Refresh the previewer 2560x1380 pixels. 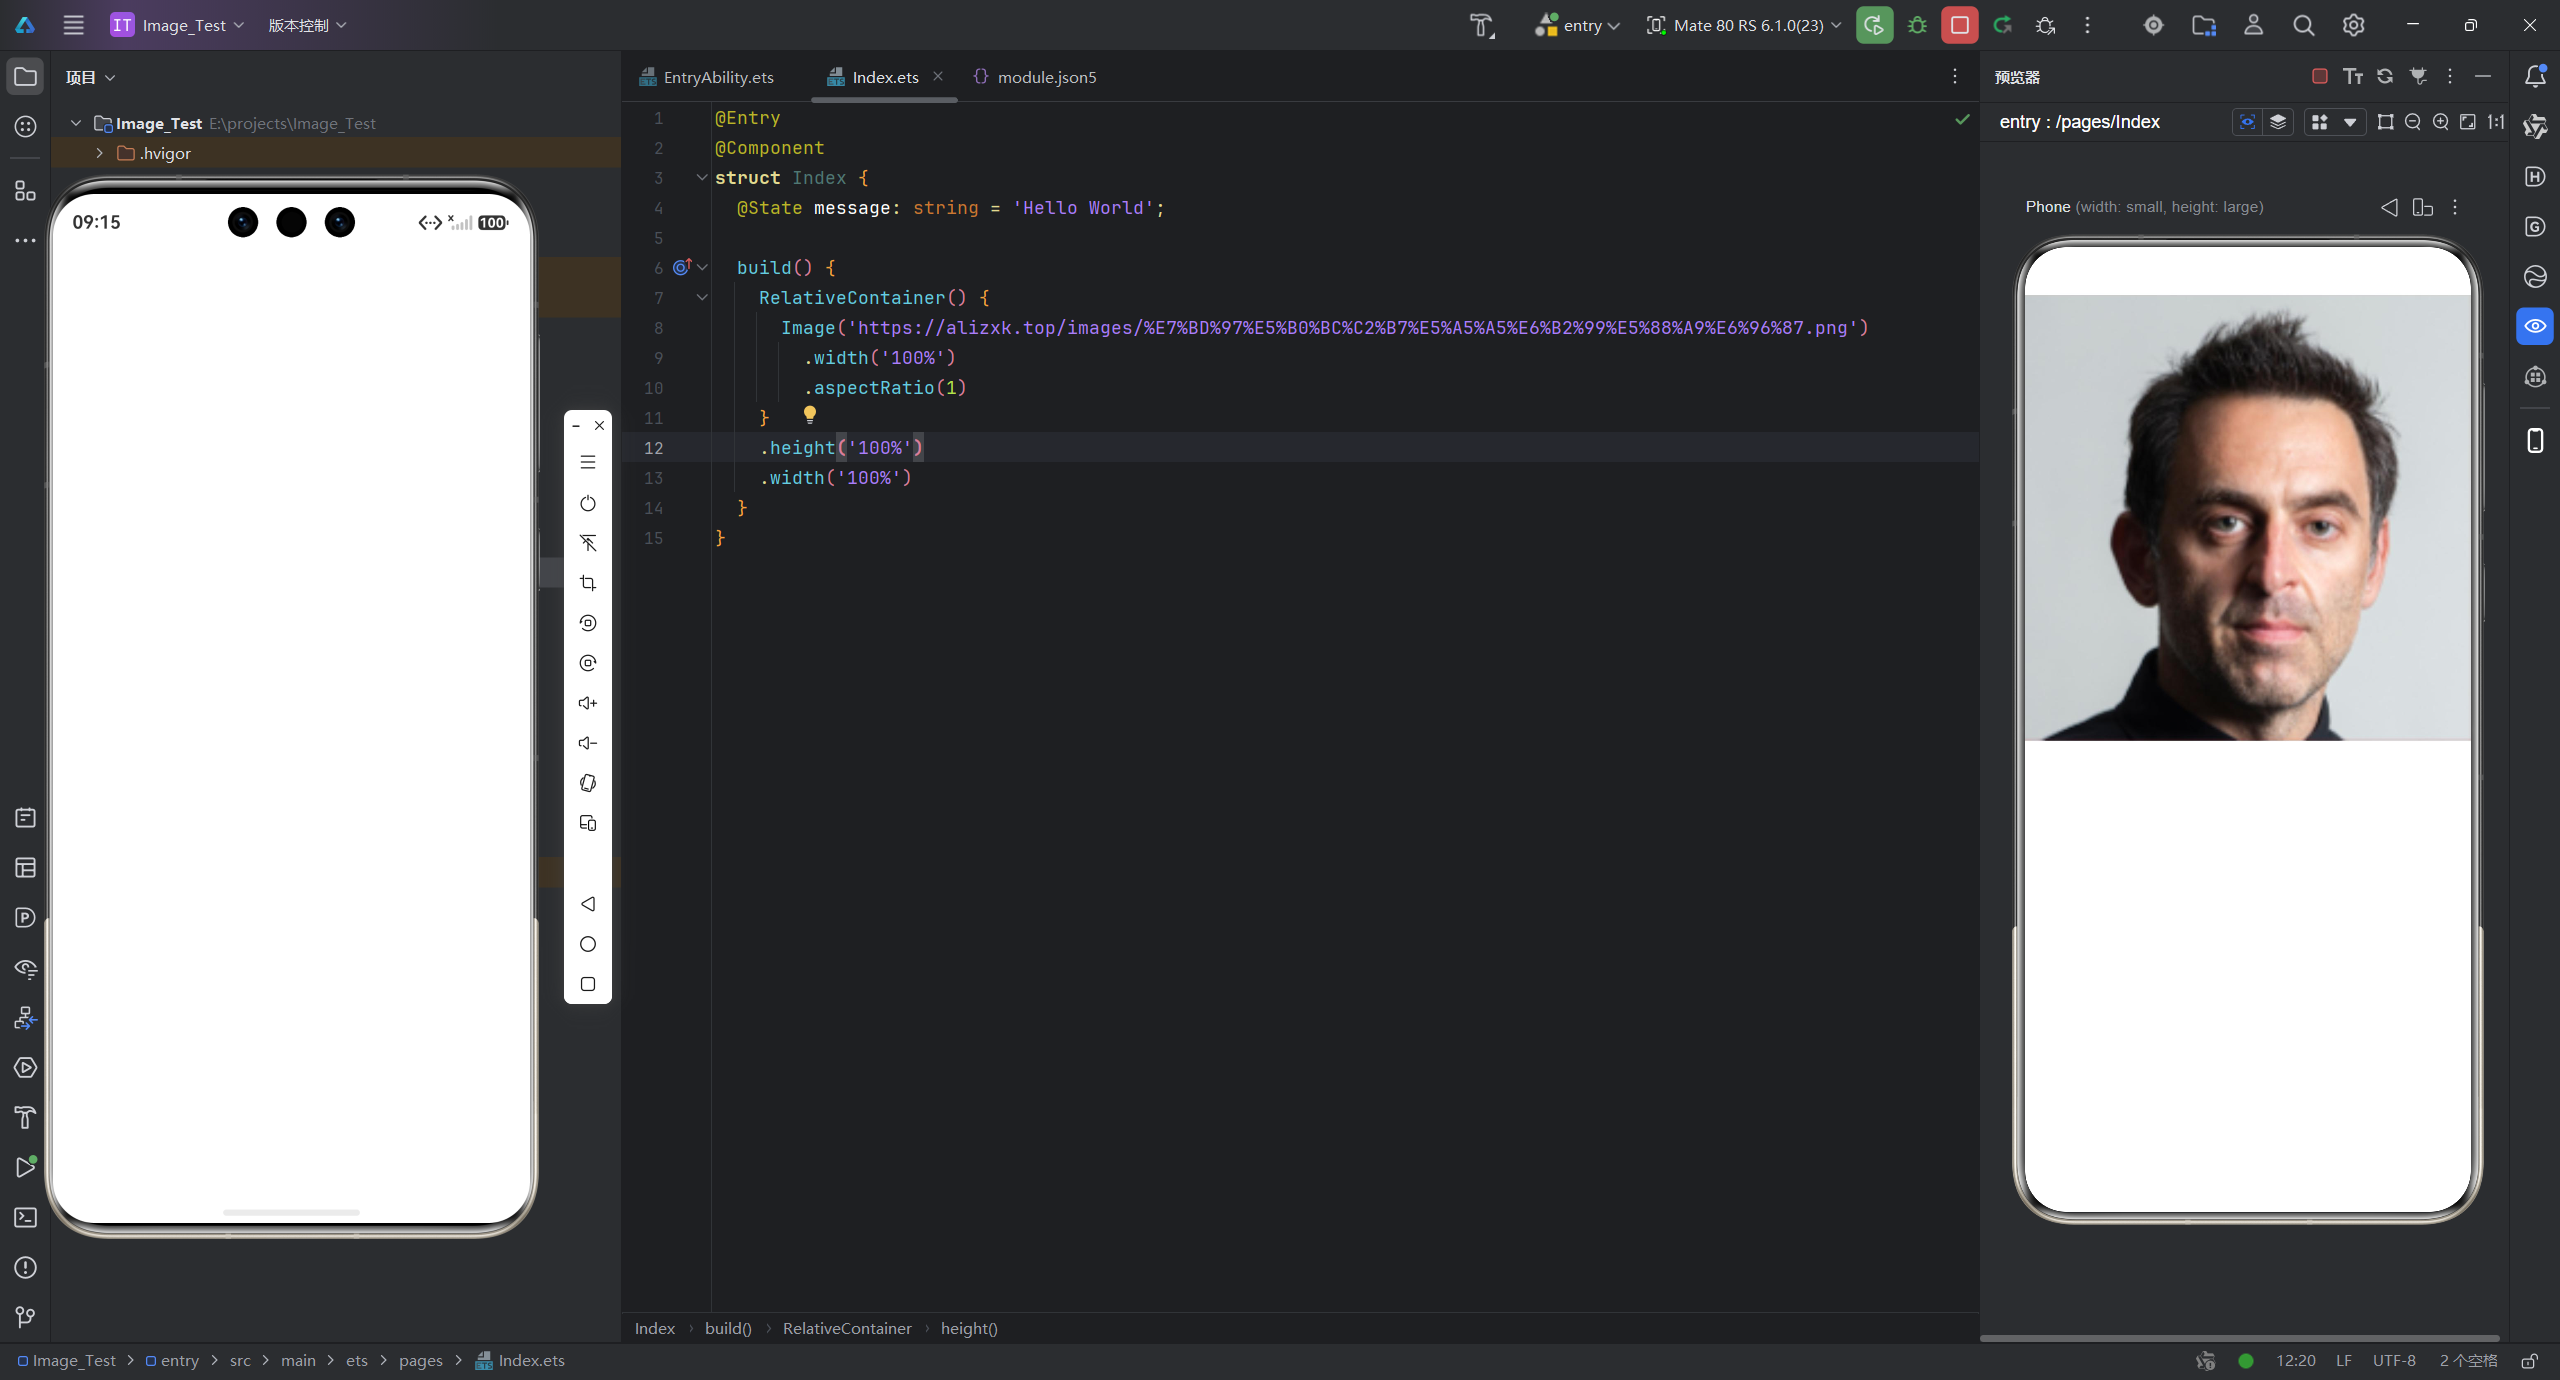coord(2385,76)
